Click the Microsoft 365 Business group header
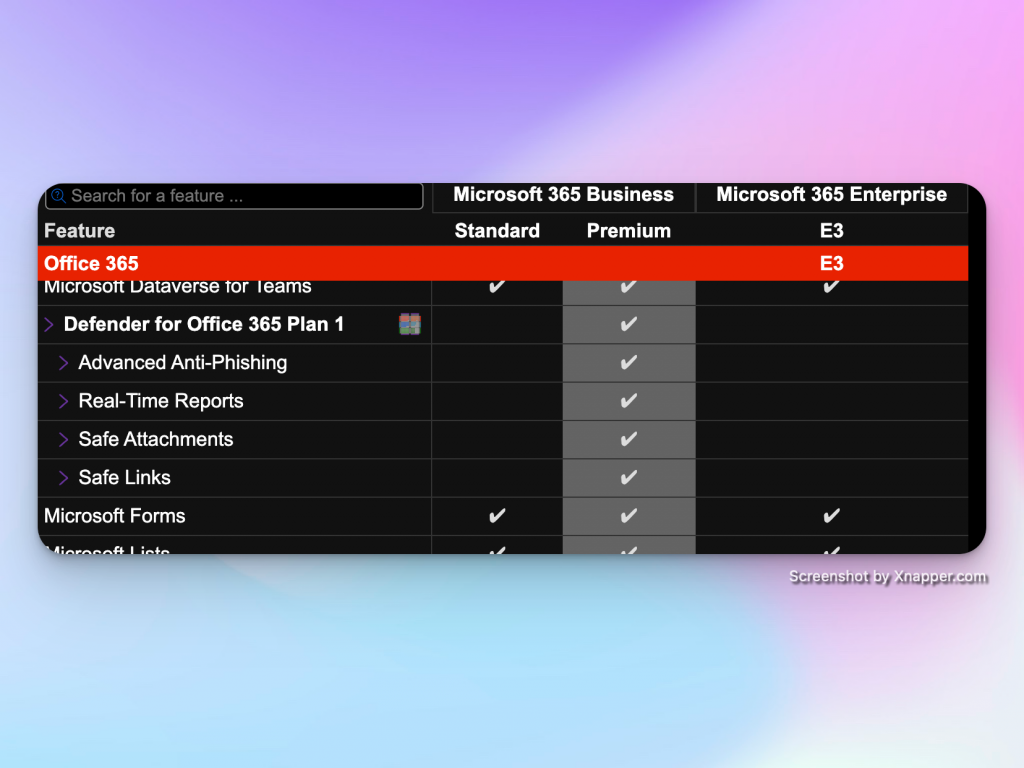 pyautogui.click(x=563, y=195)
